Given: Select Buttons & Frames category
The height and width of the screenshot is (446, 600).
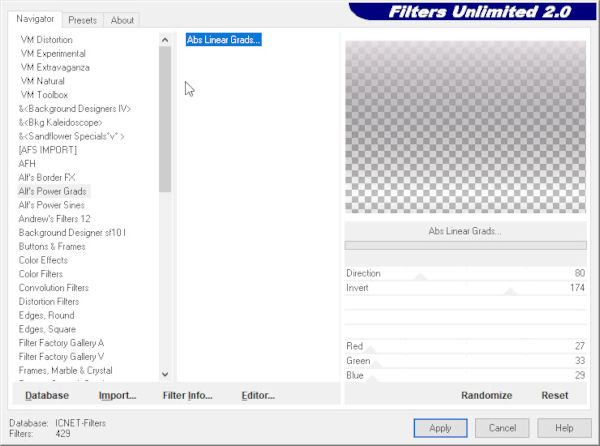Looking at the screenshot, I should click(x=52, y=246).
